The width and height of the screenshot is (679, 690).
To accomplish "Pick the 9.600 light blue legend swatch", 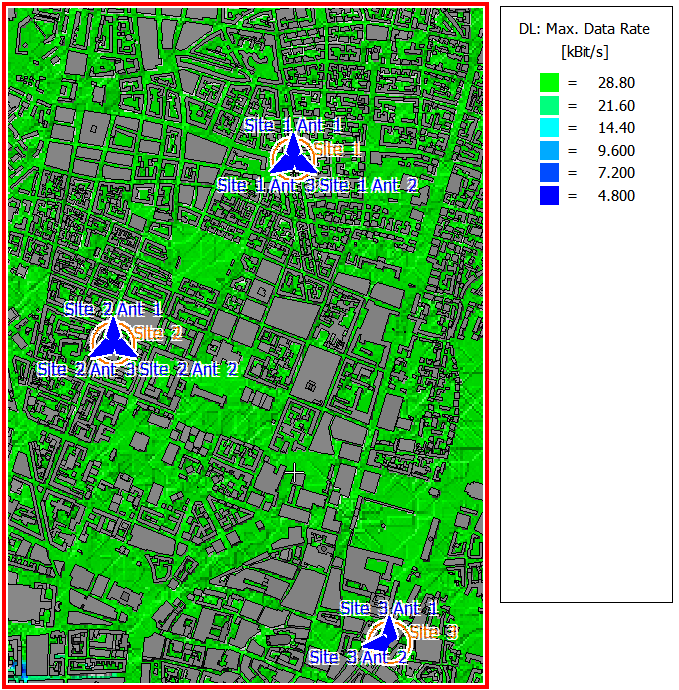I will 549,150.
